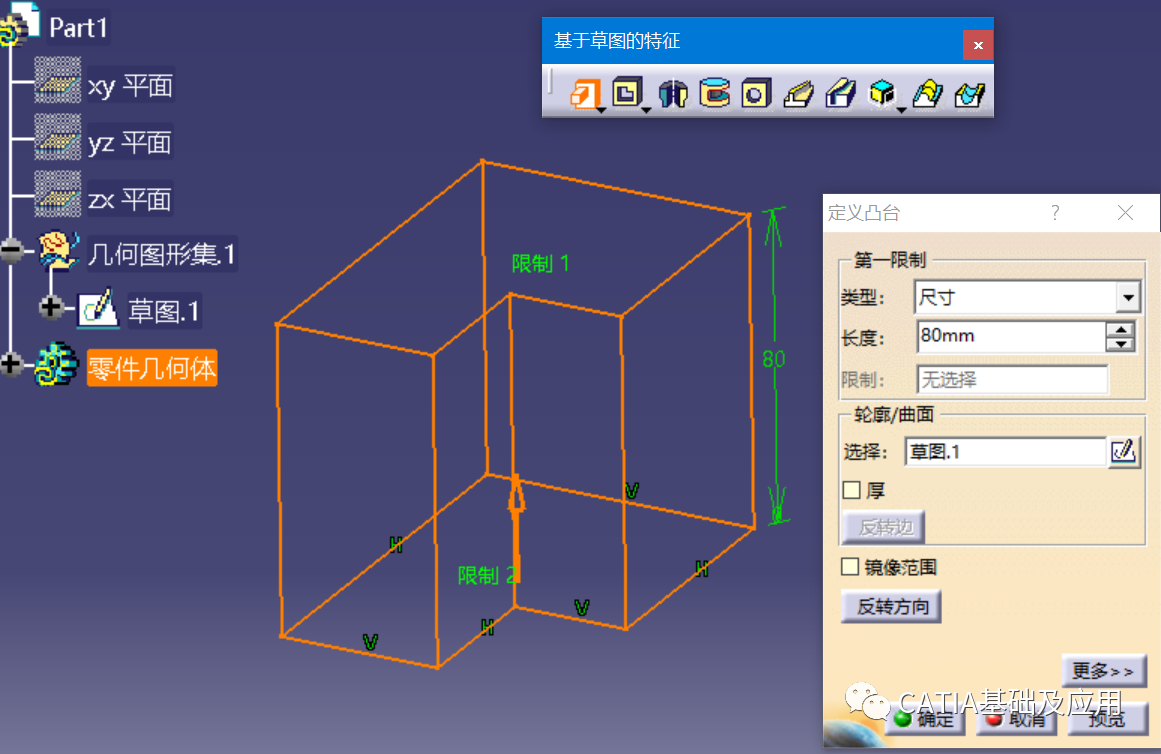This screenshot has width=1161, height=754.
Task: Select the highlighted 零件几何体 label
Action: click(152, 368)
